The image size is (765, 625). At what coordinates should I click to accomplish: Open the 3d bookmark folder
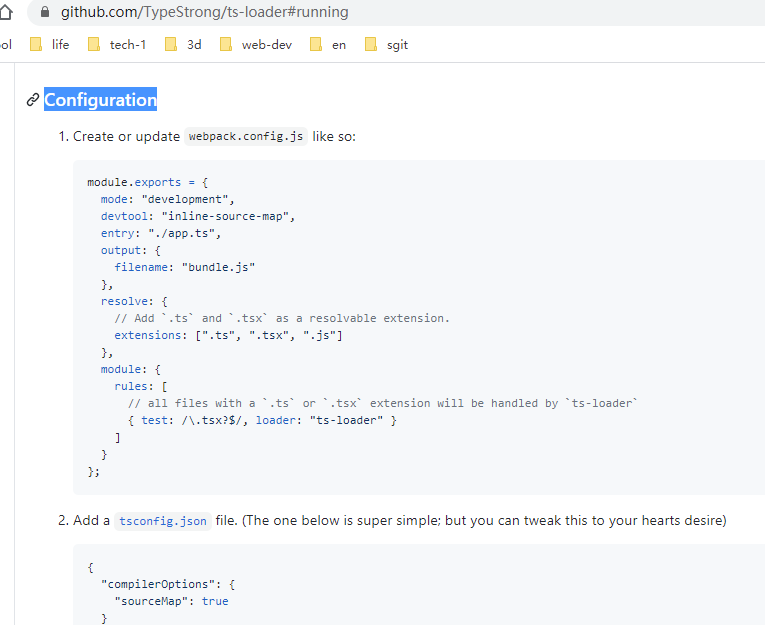coord(183,44)
